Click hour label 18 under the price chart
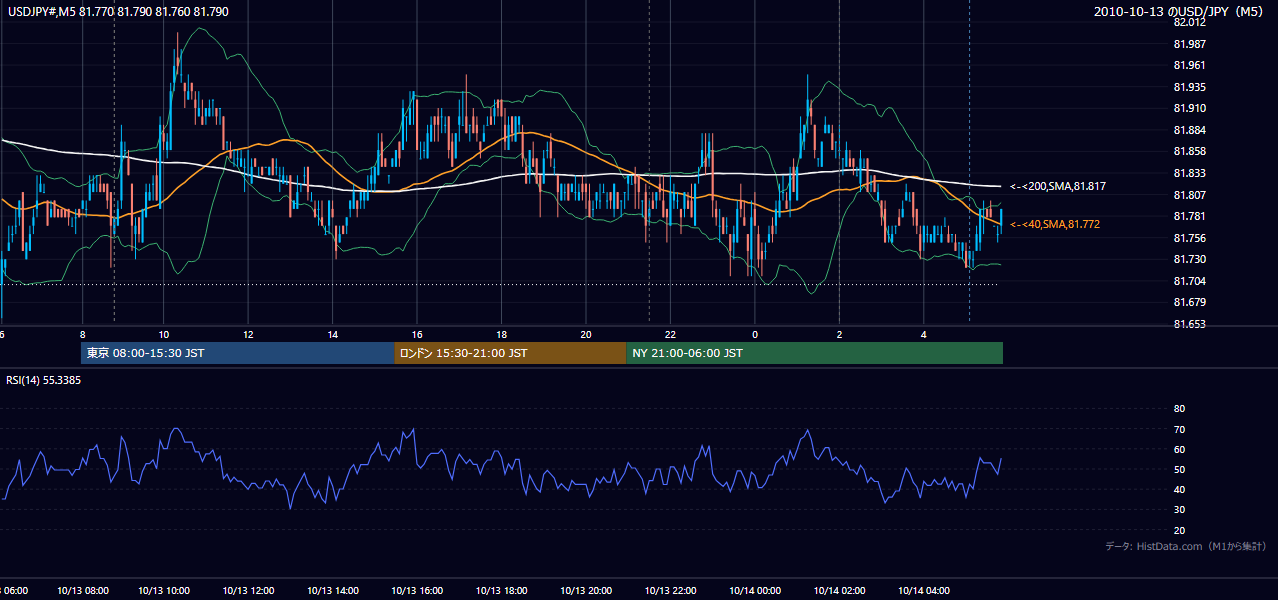The height and width of the screenshot is (600, 1278). [x=501, y=334]
